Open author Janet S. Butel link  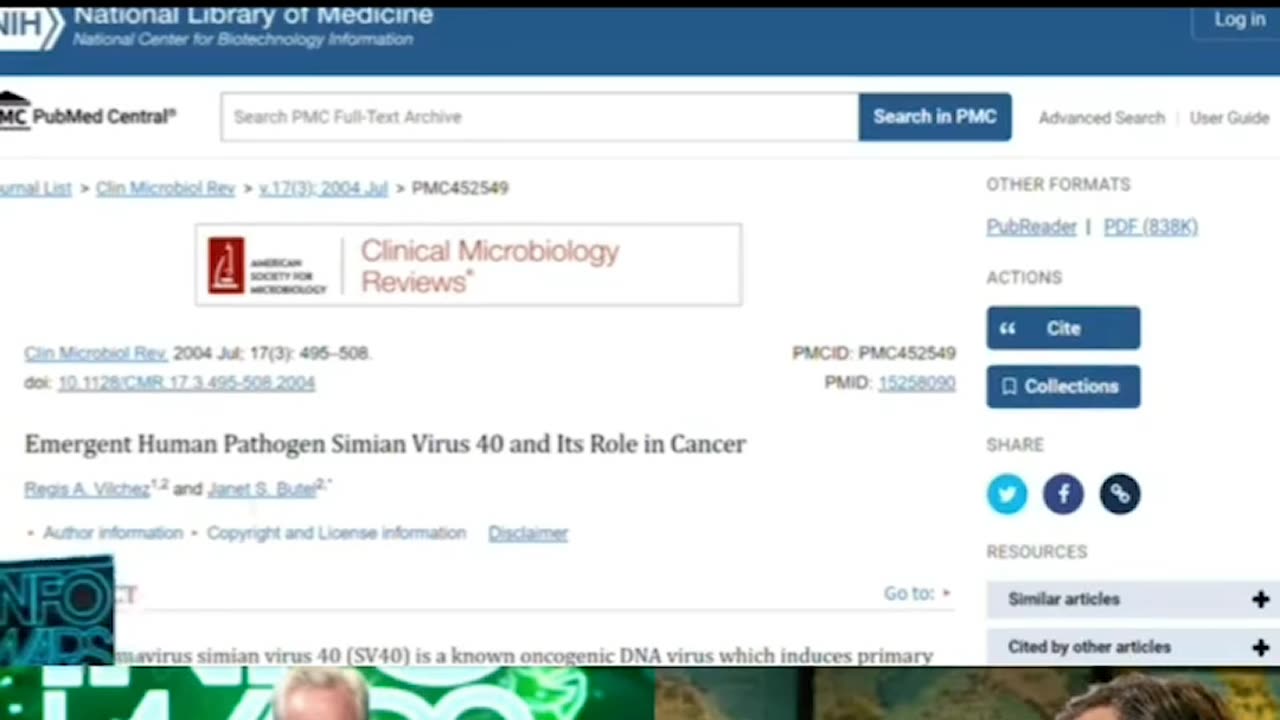[x=262, y=489]
